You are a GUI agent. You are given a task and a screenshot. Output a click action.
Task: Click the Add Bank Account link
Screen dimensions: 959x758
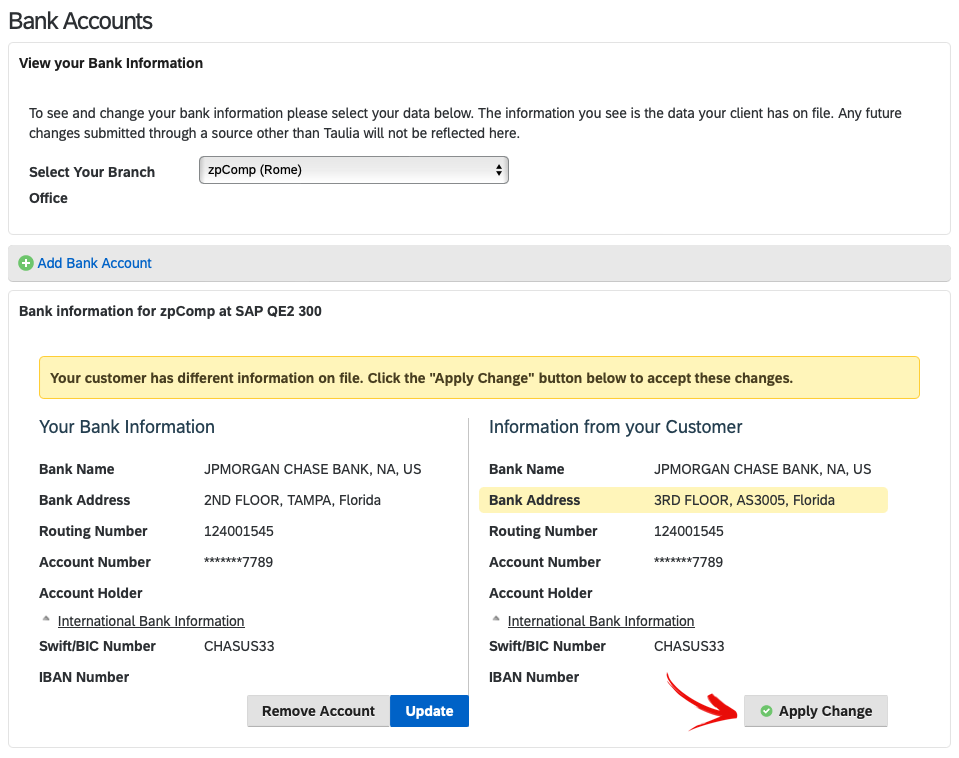point(94,263)
